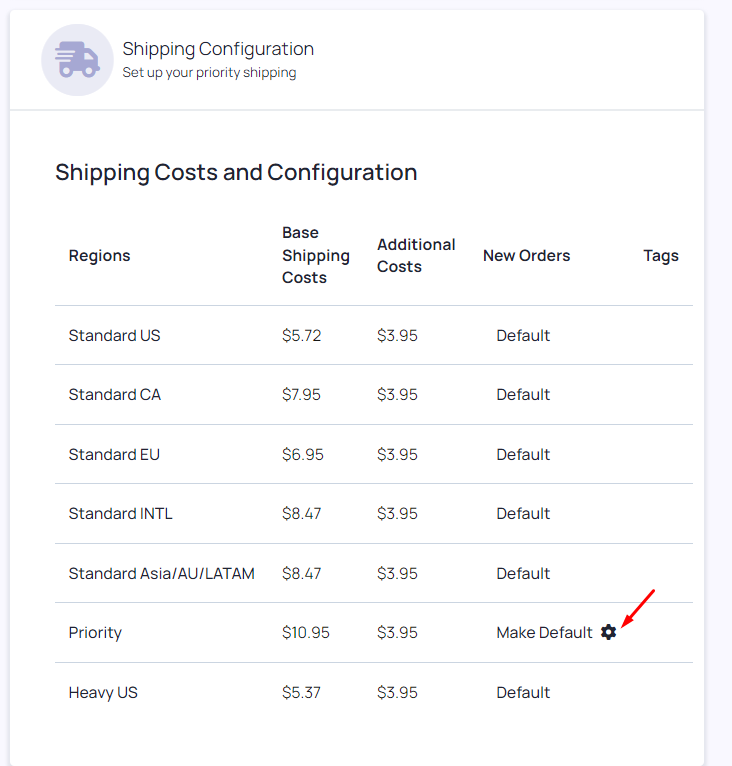The width and height of the screenshot is (732, 766).
Task: Click the New Orders column header
Action: click(x=526, y=255)
